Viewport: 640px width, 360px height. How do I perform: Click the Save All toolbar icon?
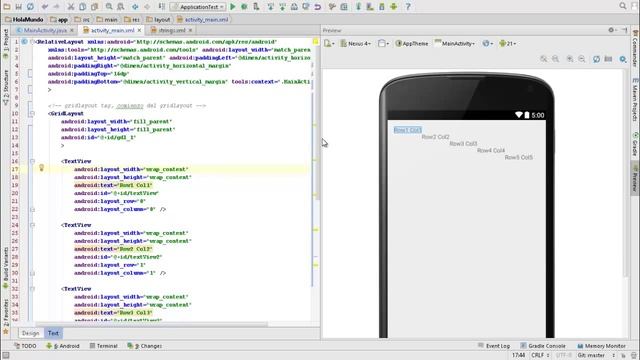click(x=18, y=7)
